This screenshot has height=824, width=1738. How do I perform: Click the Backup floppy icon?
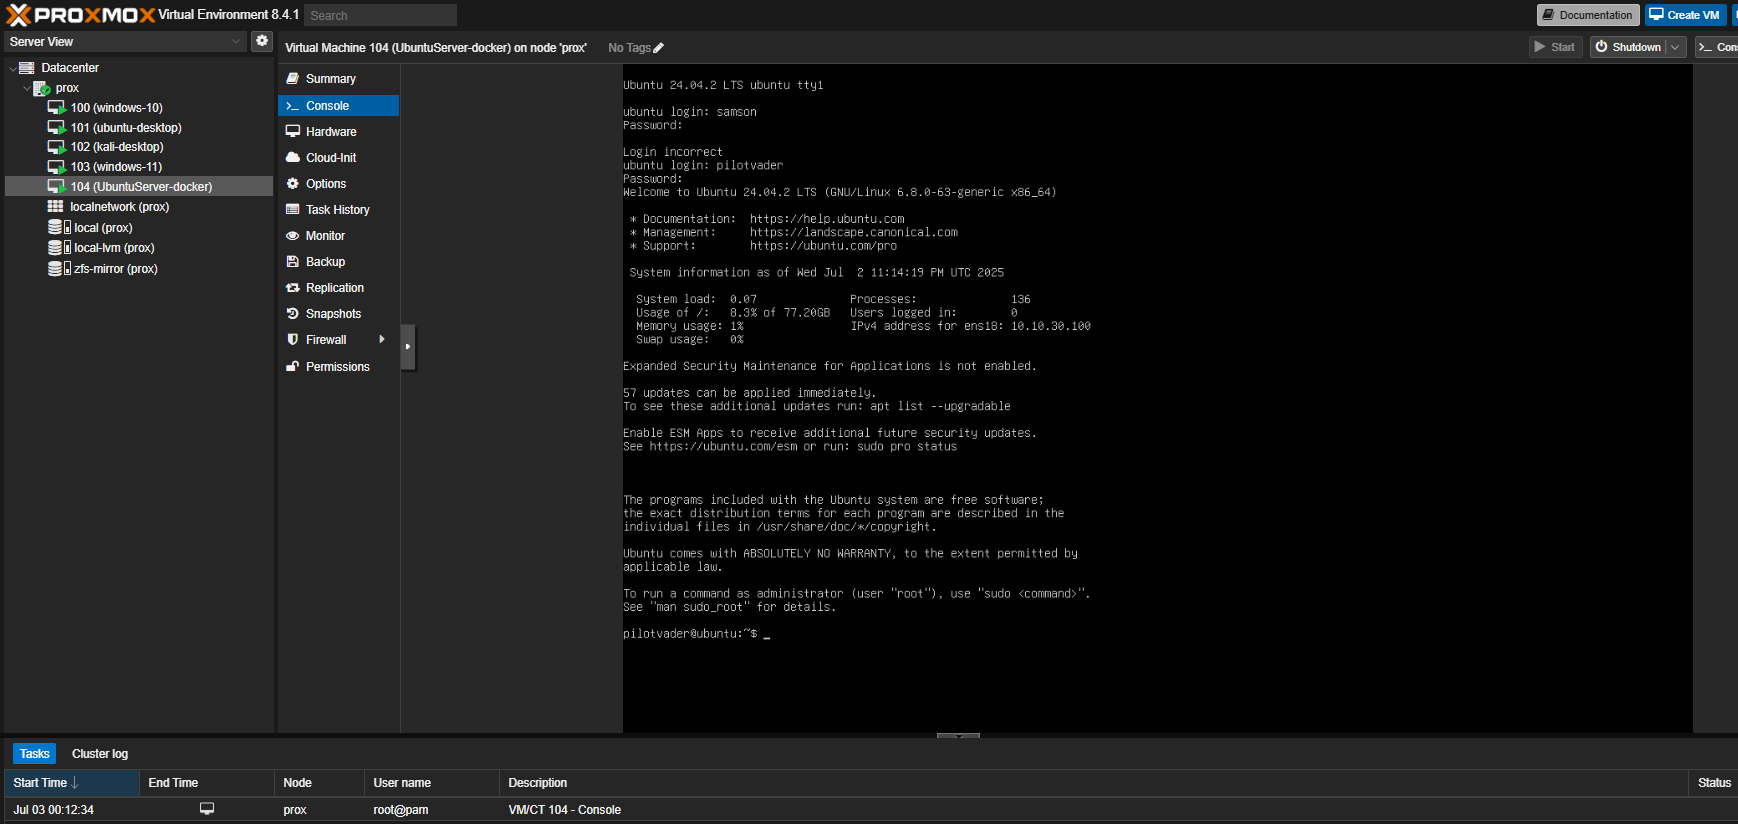[293, 262]
